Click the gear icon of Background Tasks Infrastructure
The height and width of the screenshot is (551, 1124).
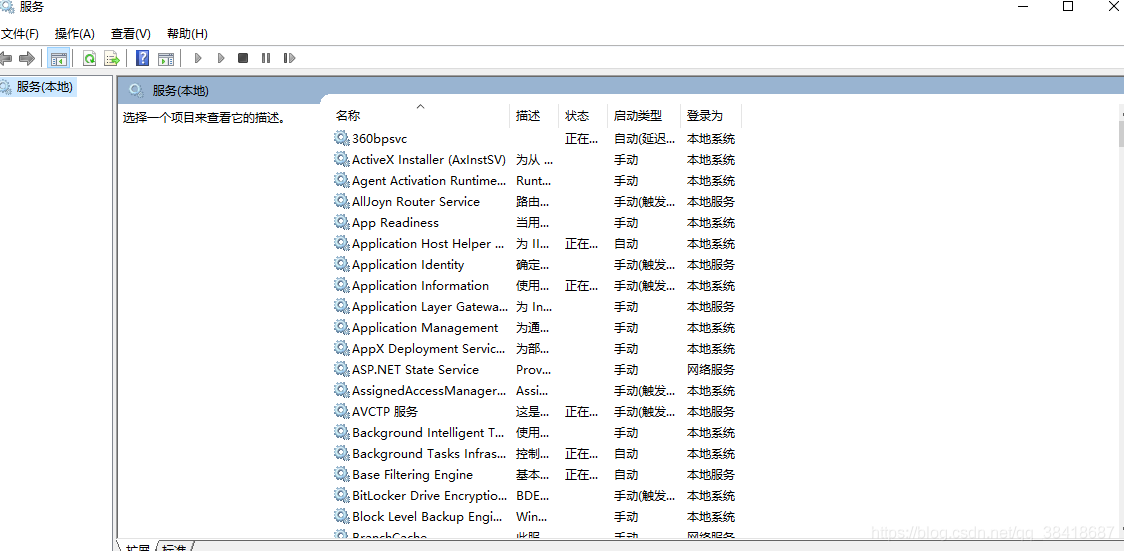click(341, 454)
